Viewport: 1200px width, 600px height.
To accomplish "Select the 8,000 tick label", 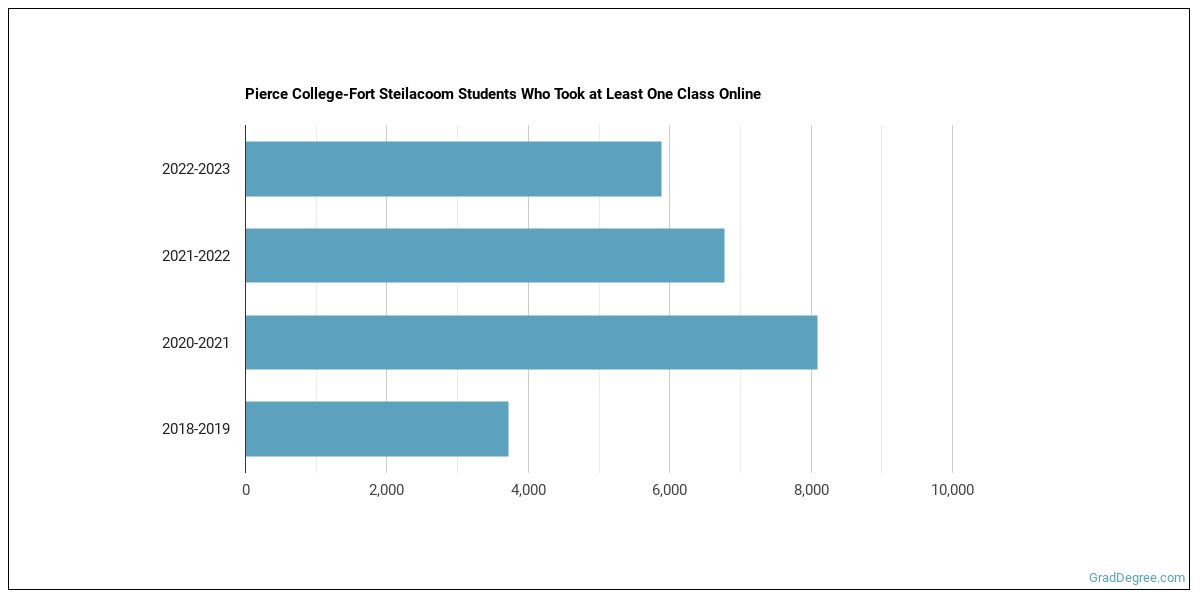I will (811, 490).
